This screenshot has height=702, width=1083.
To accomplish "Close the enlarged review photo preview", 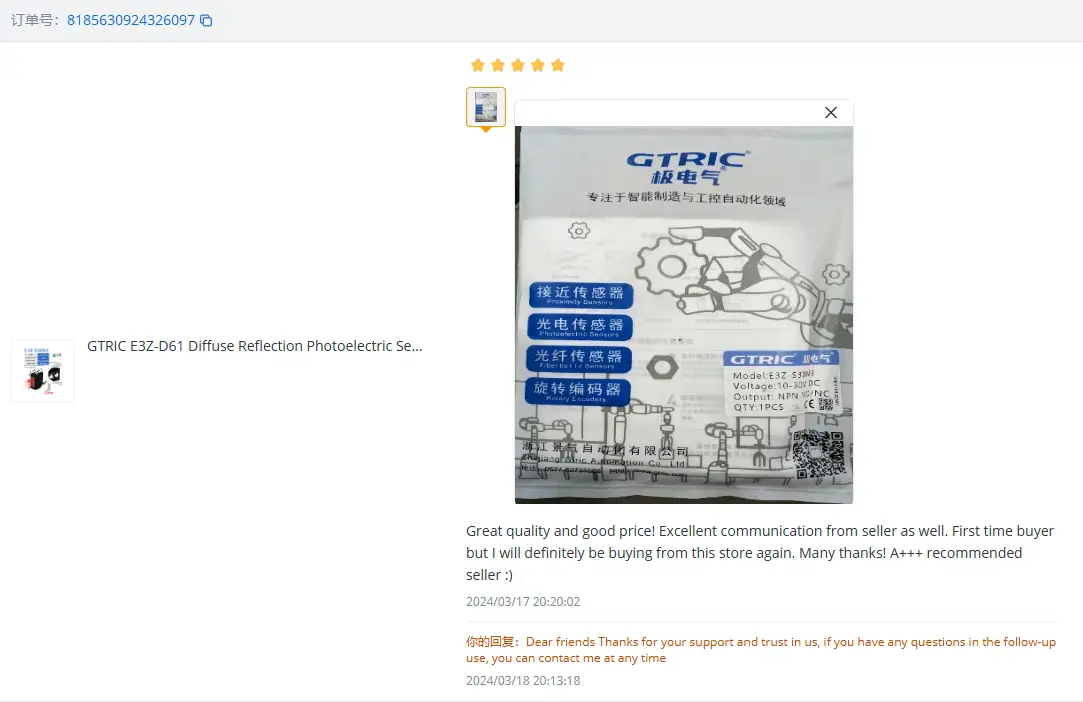I will [x=830, y=113].
